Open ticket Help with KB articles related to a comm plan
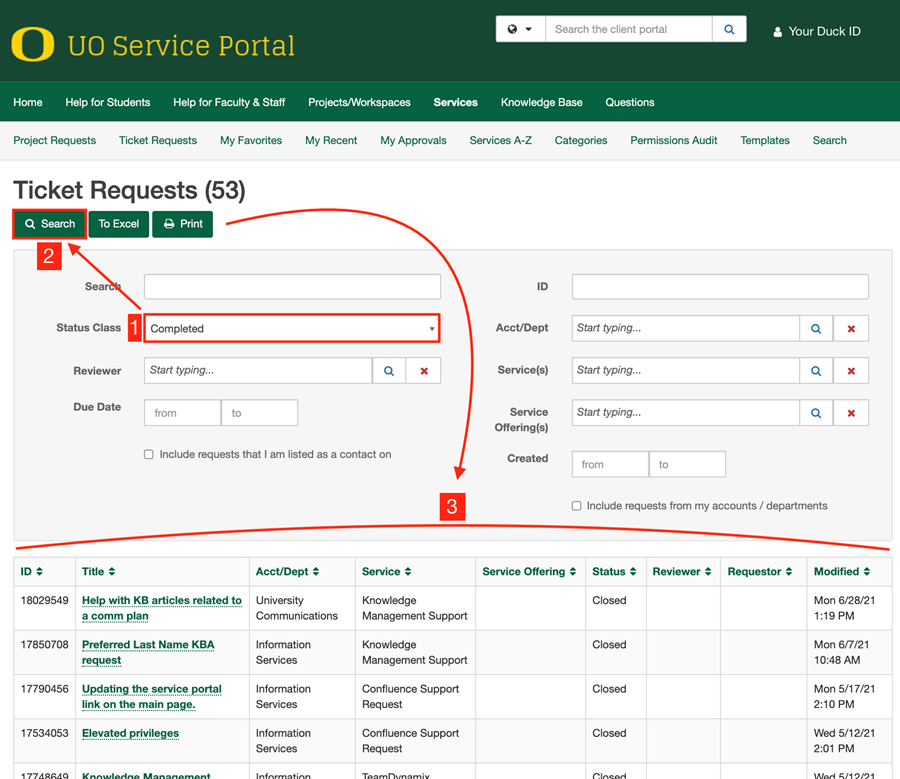Viewport: 900px width, 779px height. [162, 608]
